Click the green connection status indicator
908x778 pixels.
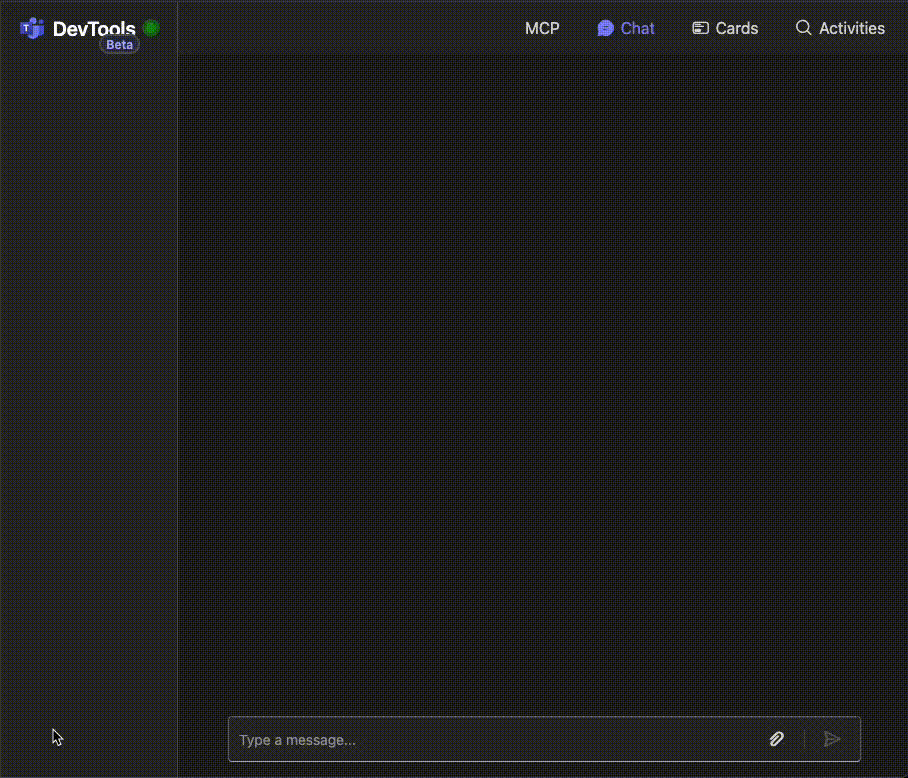pyautogui.click(x=151, y=28)
